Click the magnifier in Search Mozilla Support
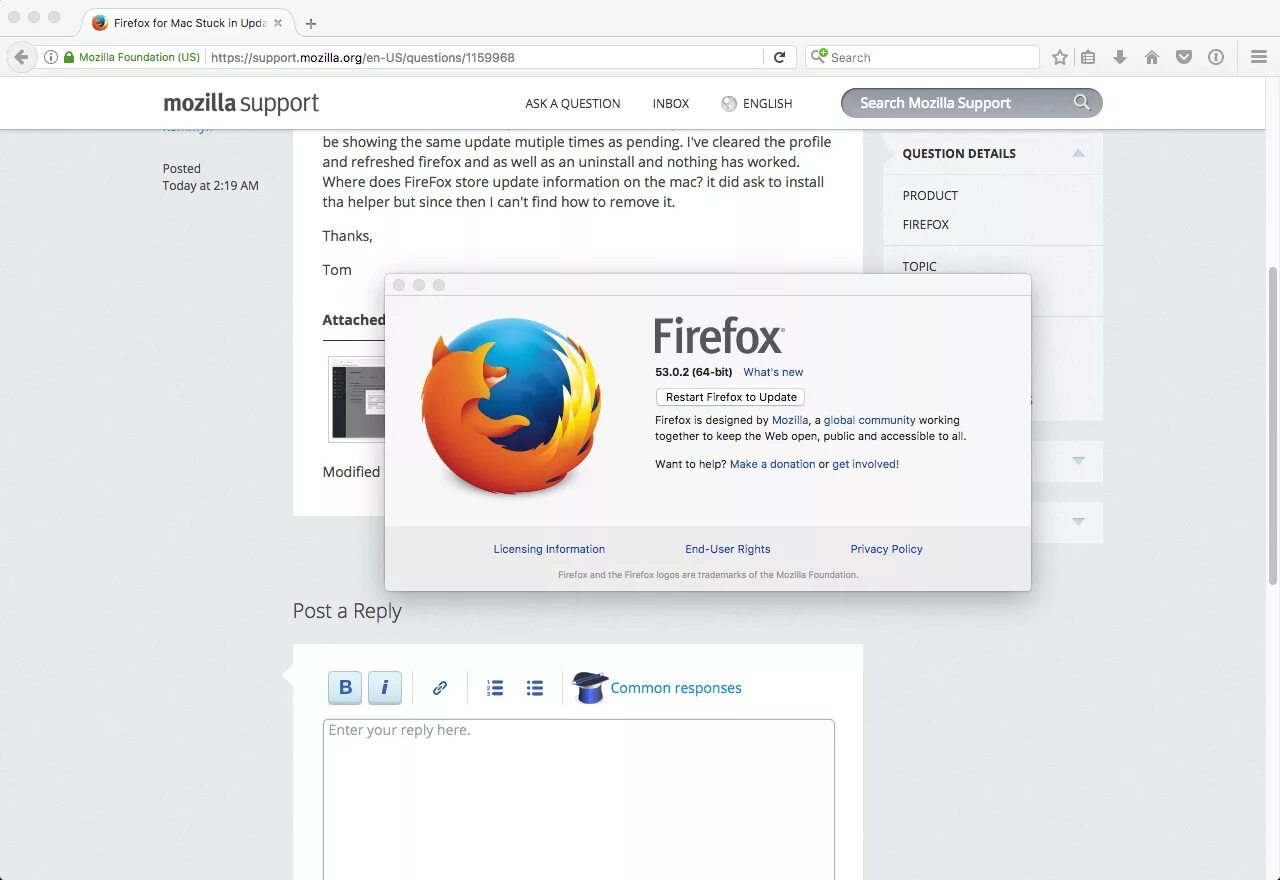The width and height of the screenshot is (1280, 880). 1082,102
